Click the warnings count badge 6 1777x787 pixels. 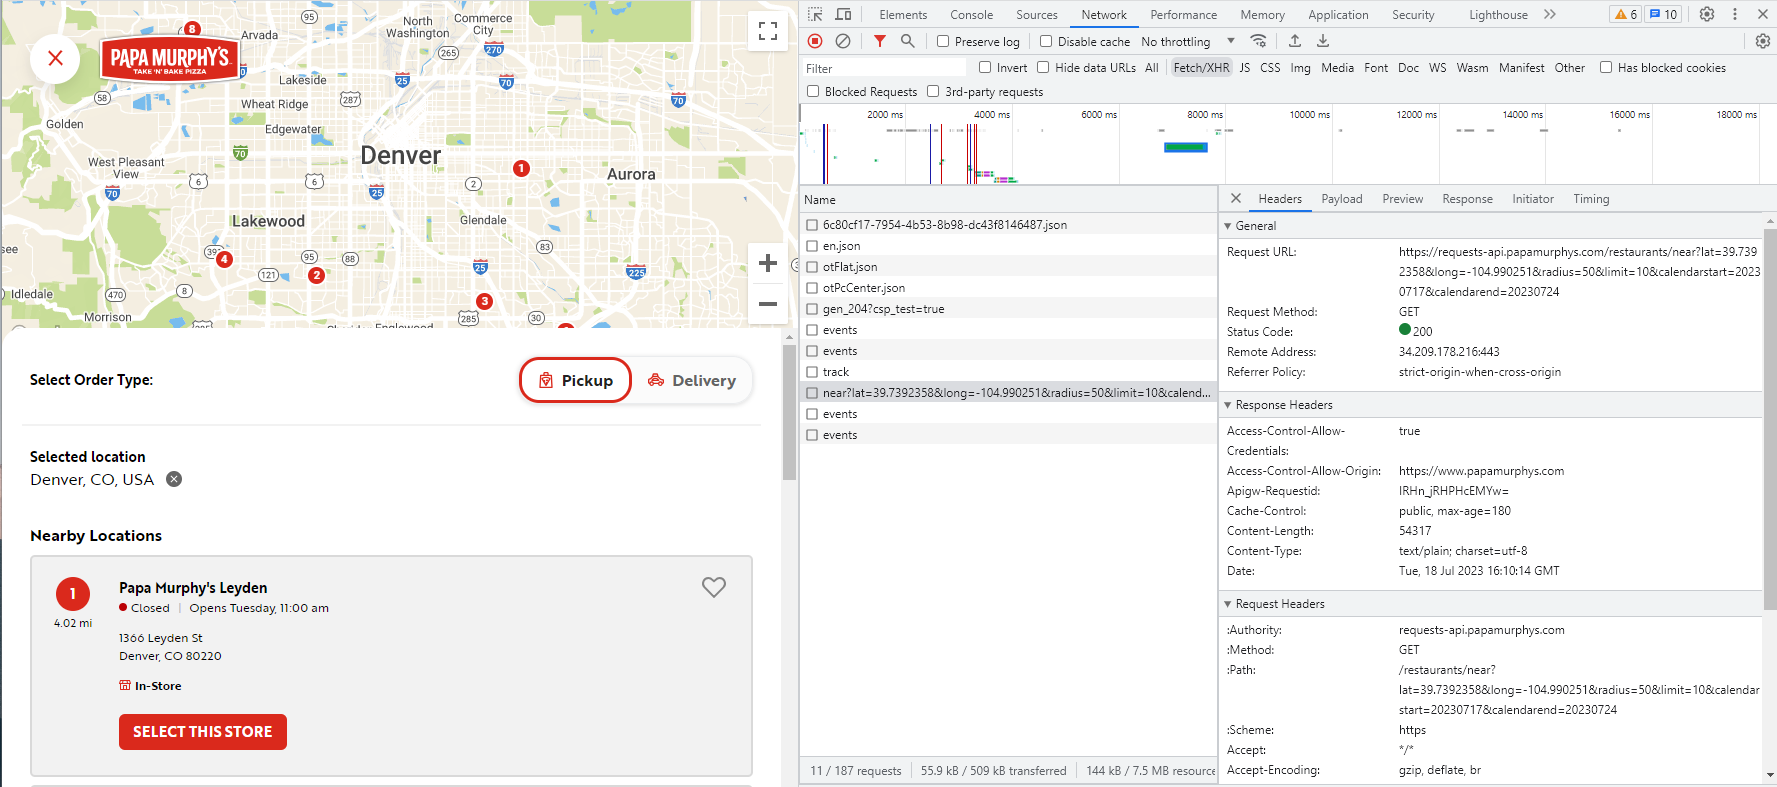coord(1626,14)
